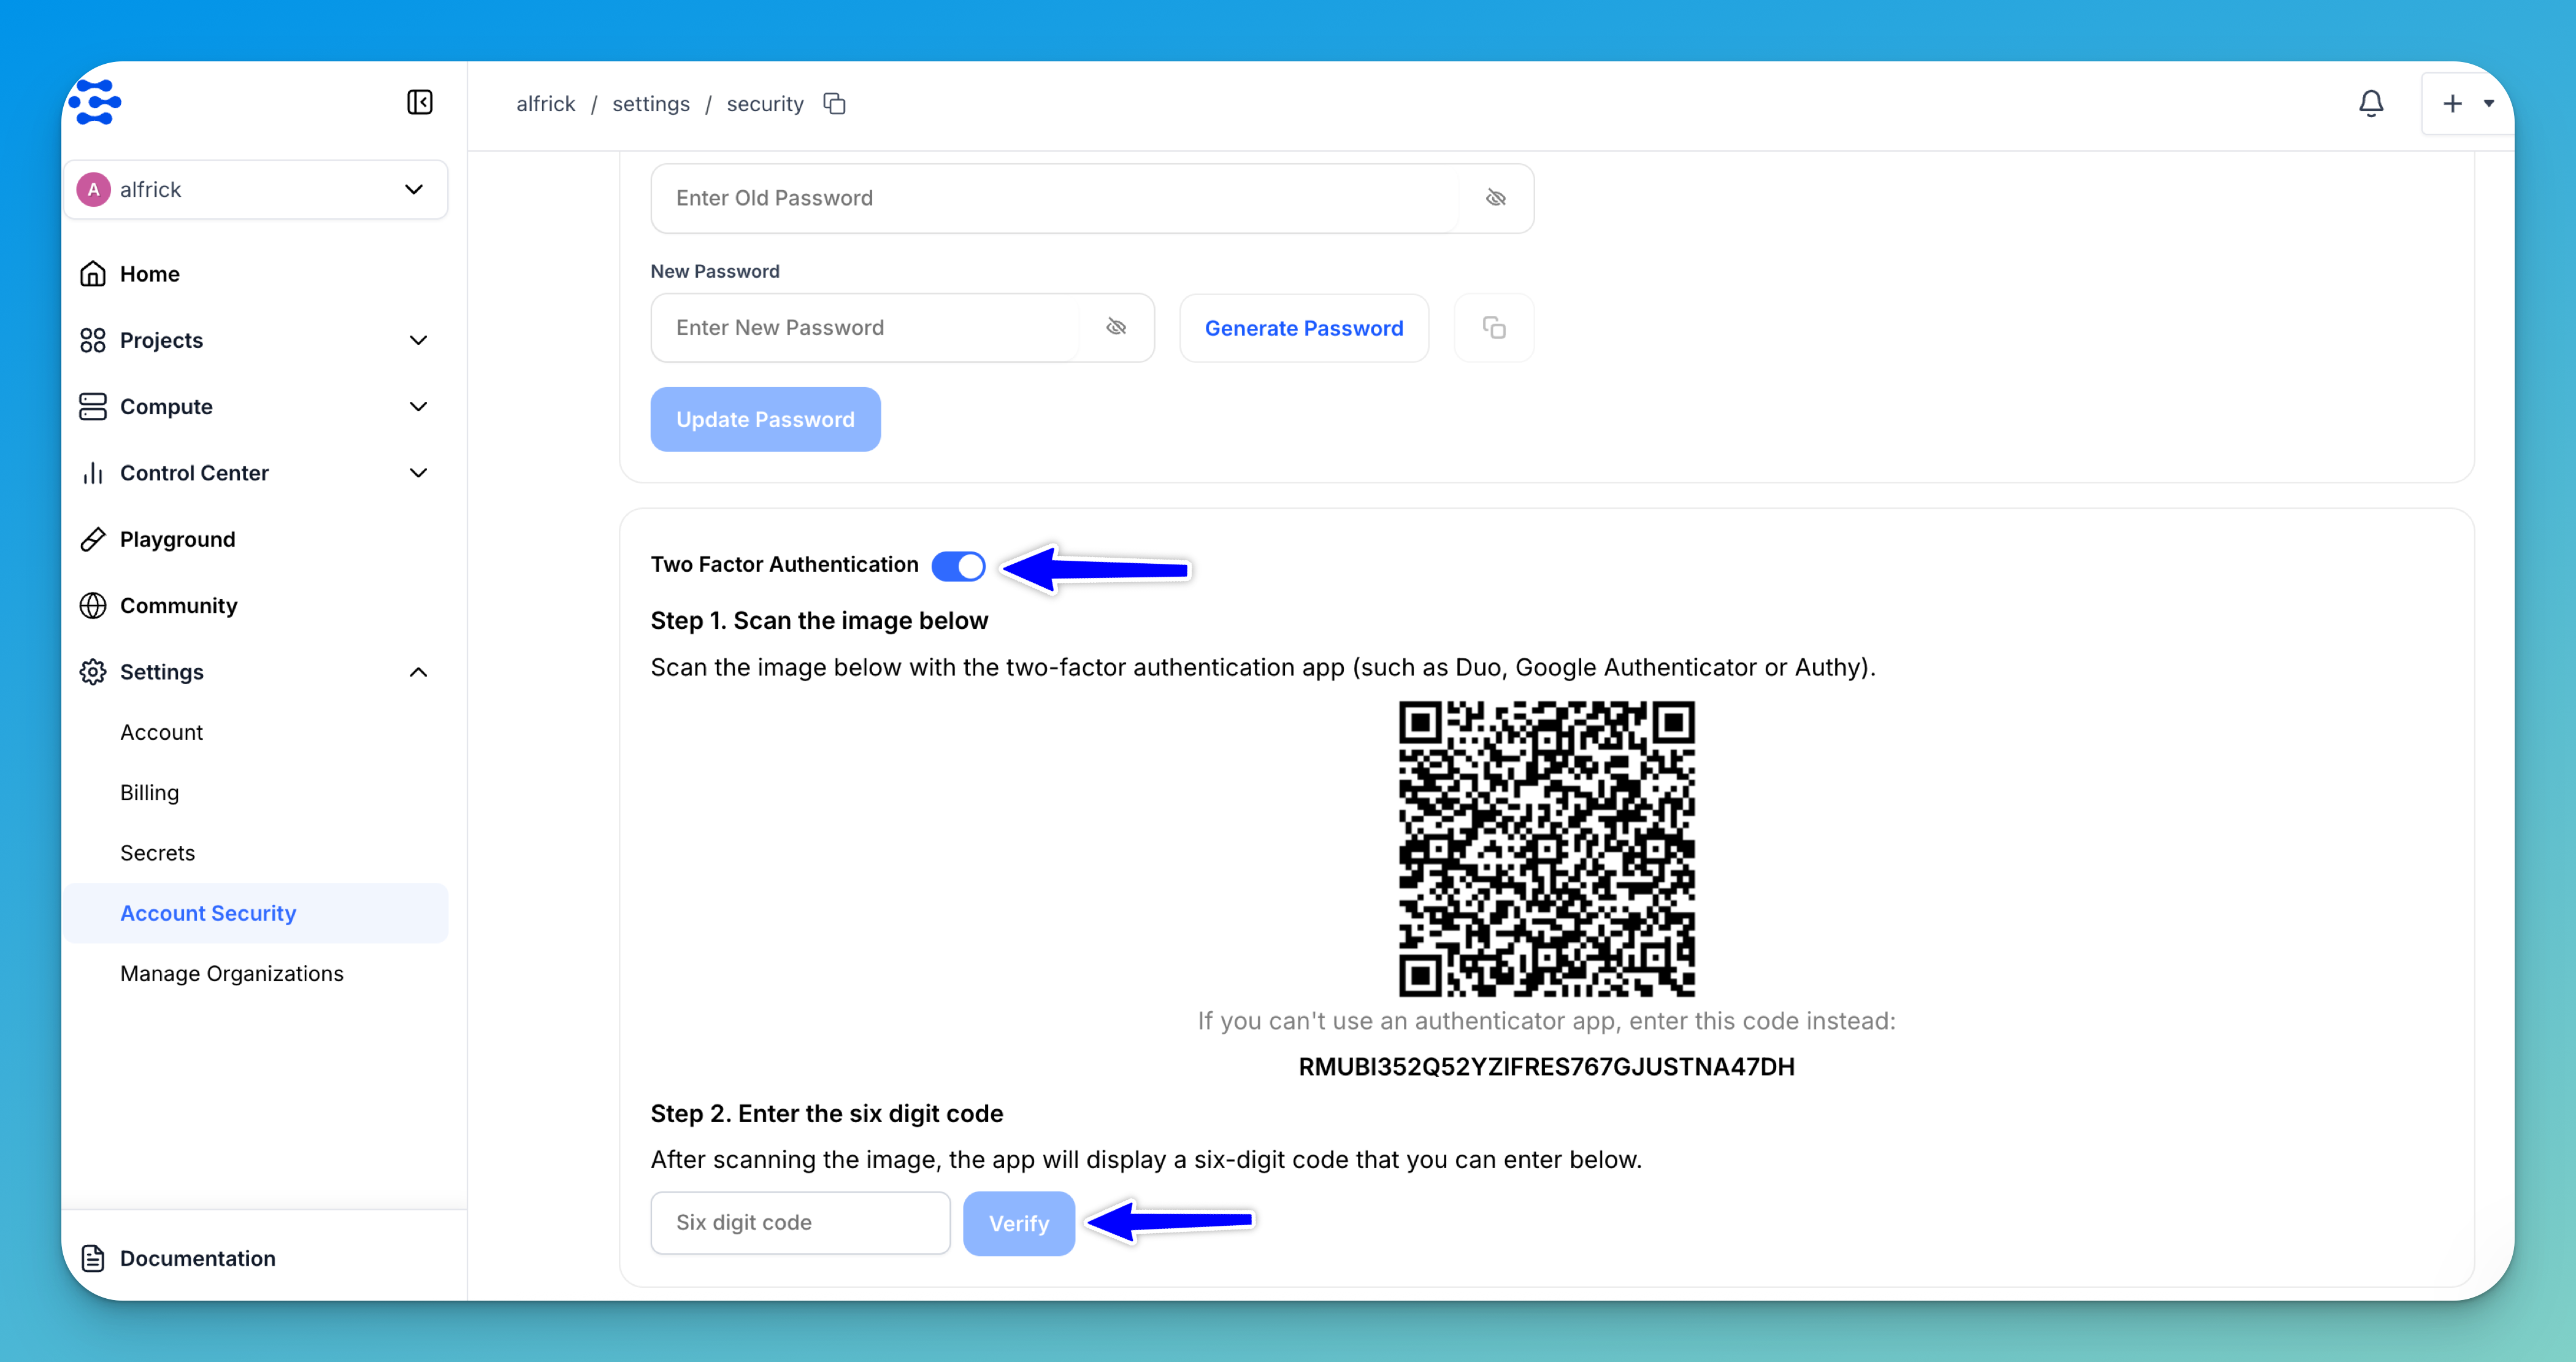Click the copy generated password icon
This screenshot has height=1362, width=2576.
tap(1493, 328)
